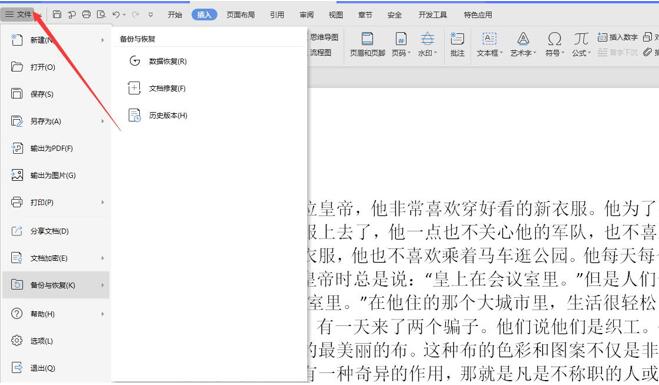Expand the 新建 submenu arrow

102,40
